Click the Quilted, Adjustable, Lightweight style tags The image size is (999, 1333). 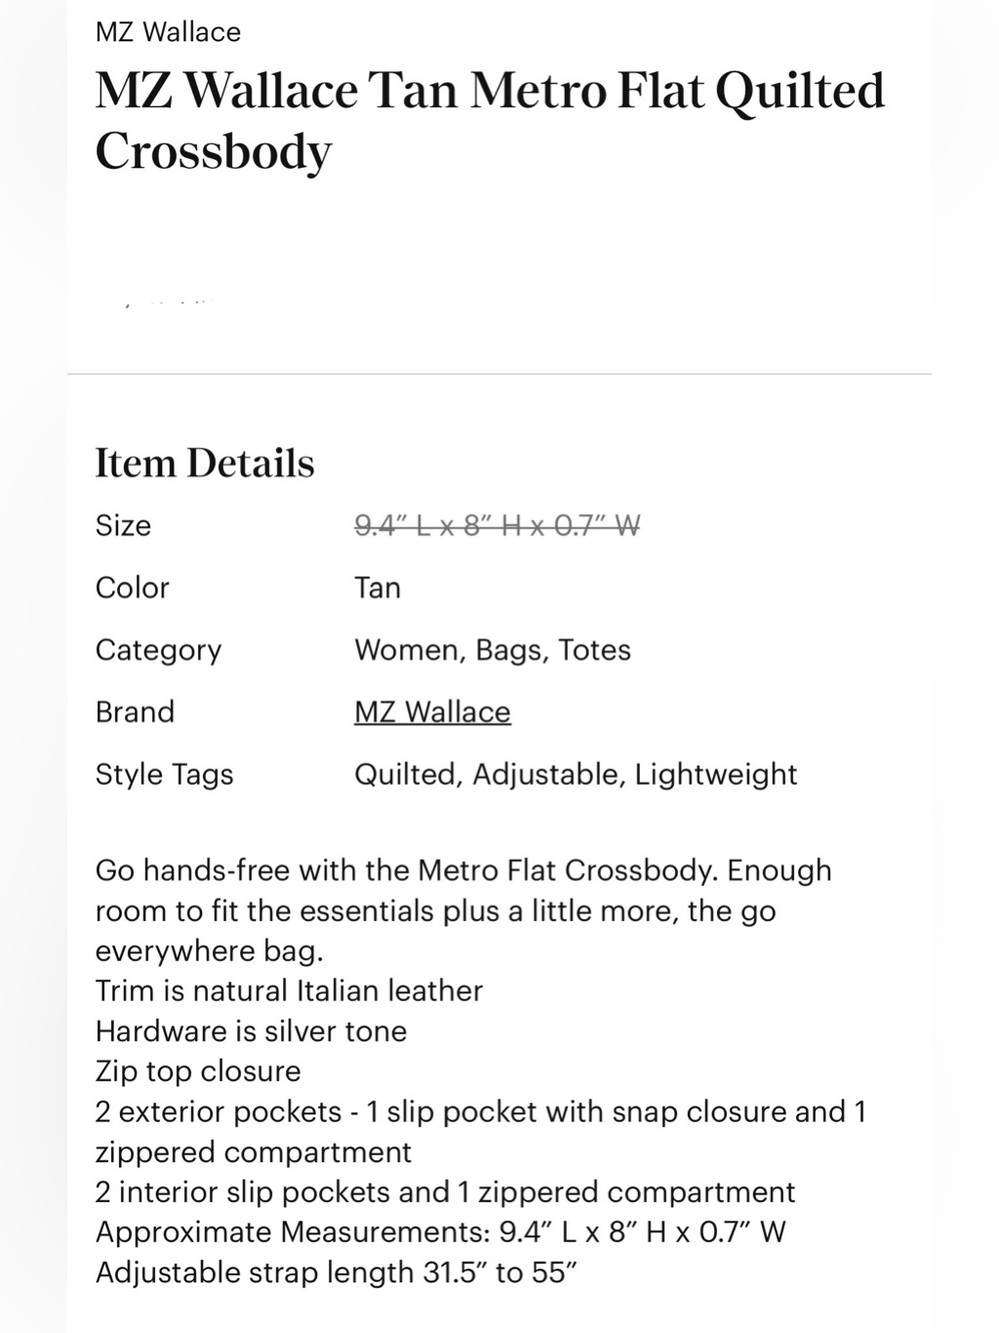point(575,774)
